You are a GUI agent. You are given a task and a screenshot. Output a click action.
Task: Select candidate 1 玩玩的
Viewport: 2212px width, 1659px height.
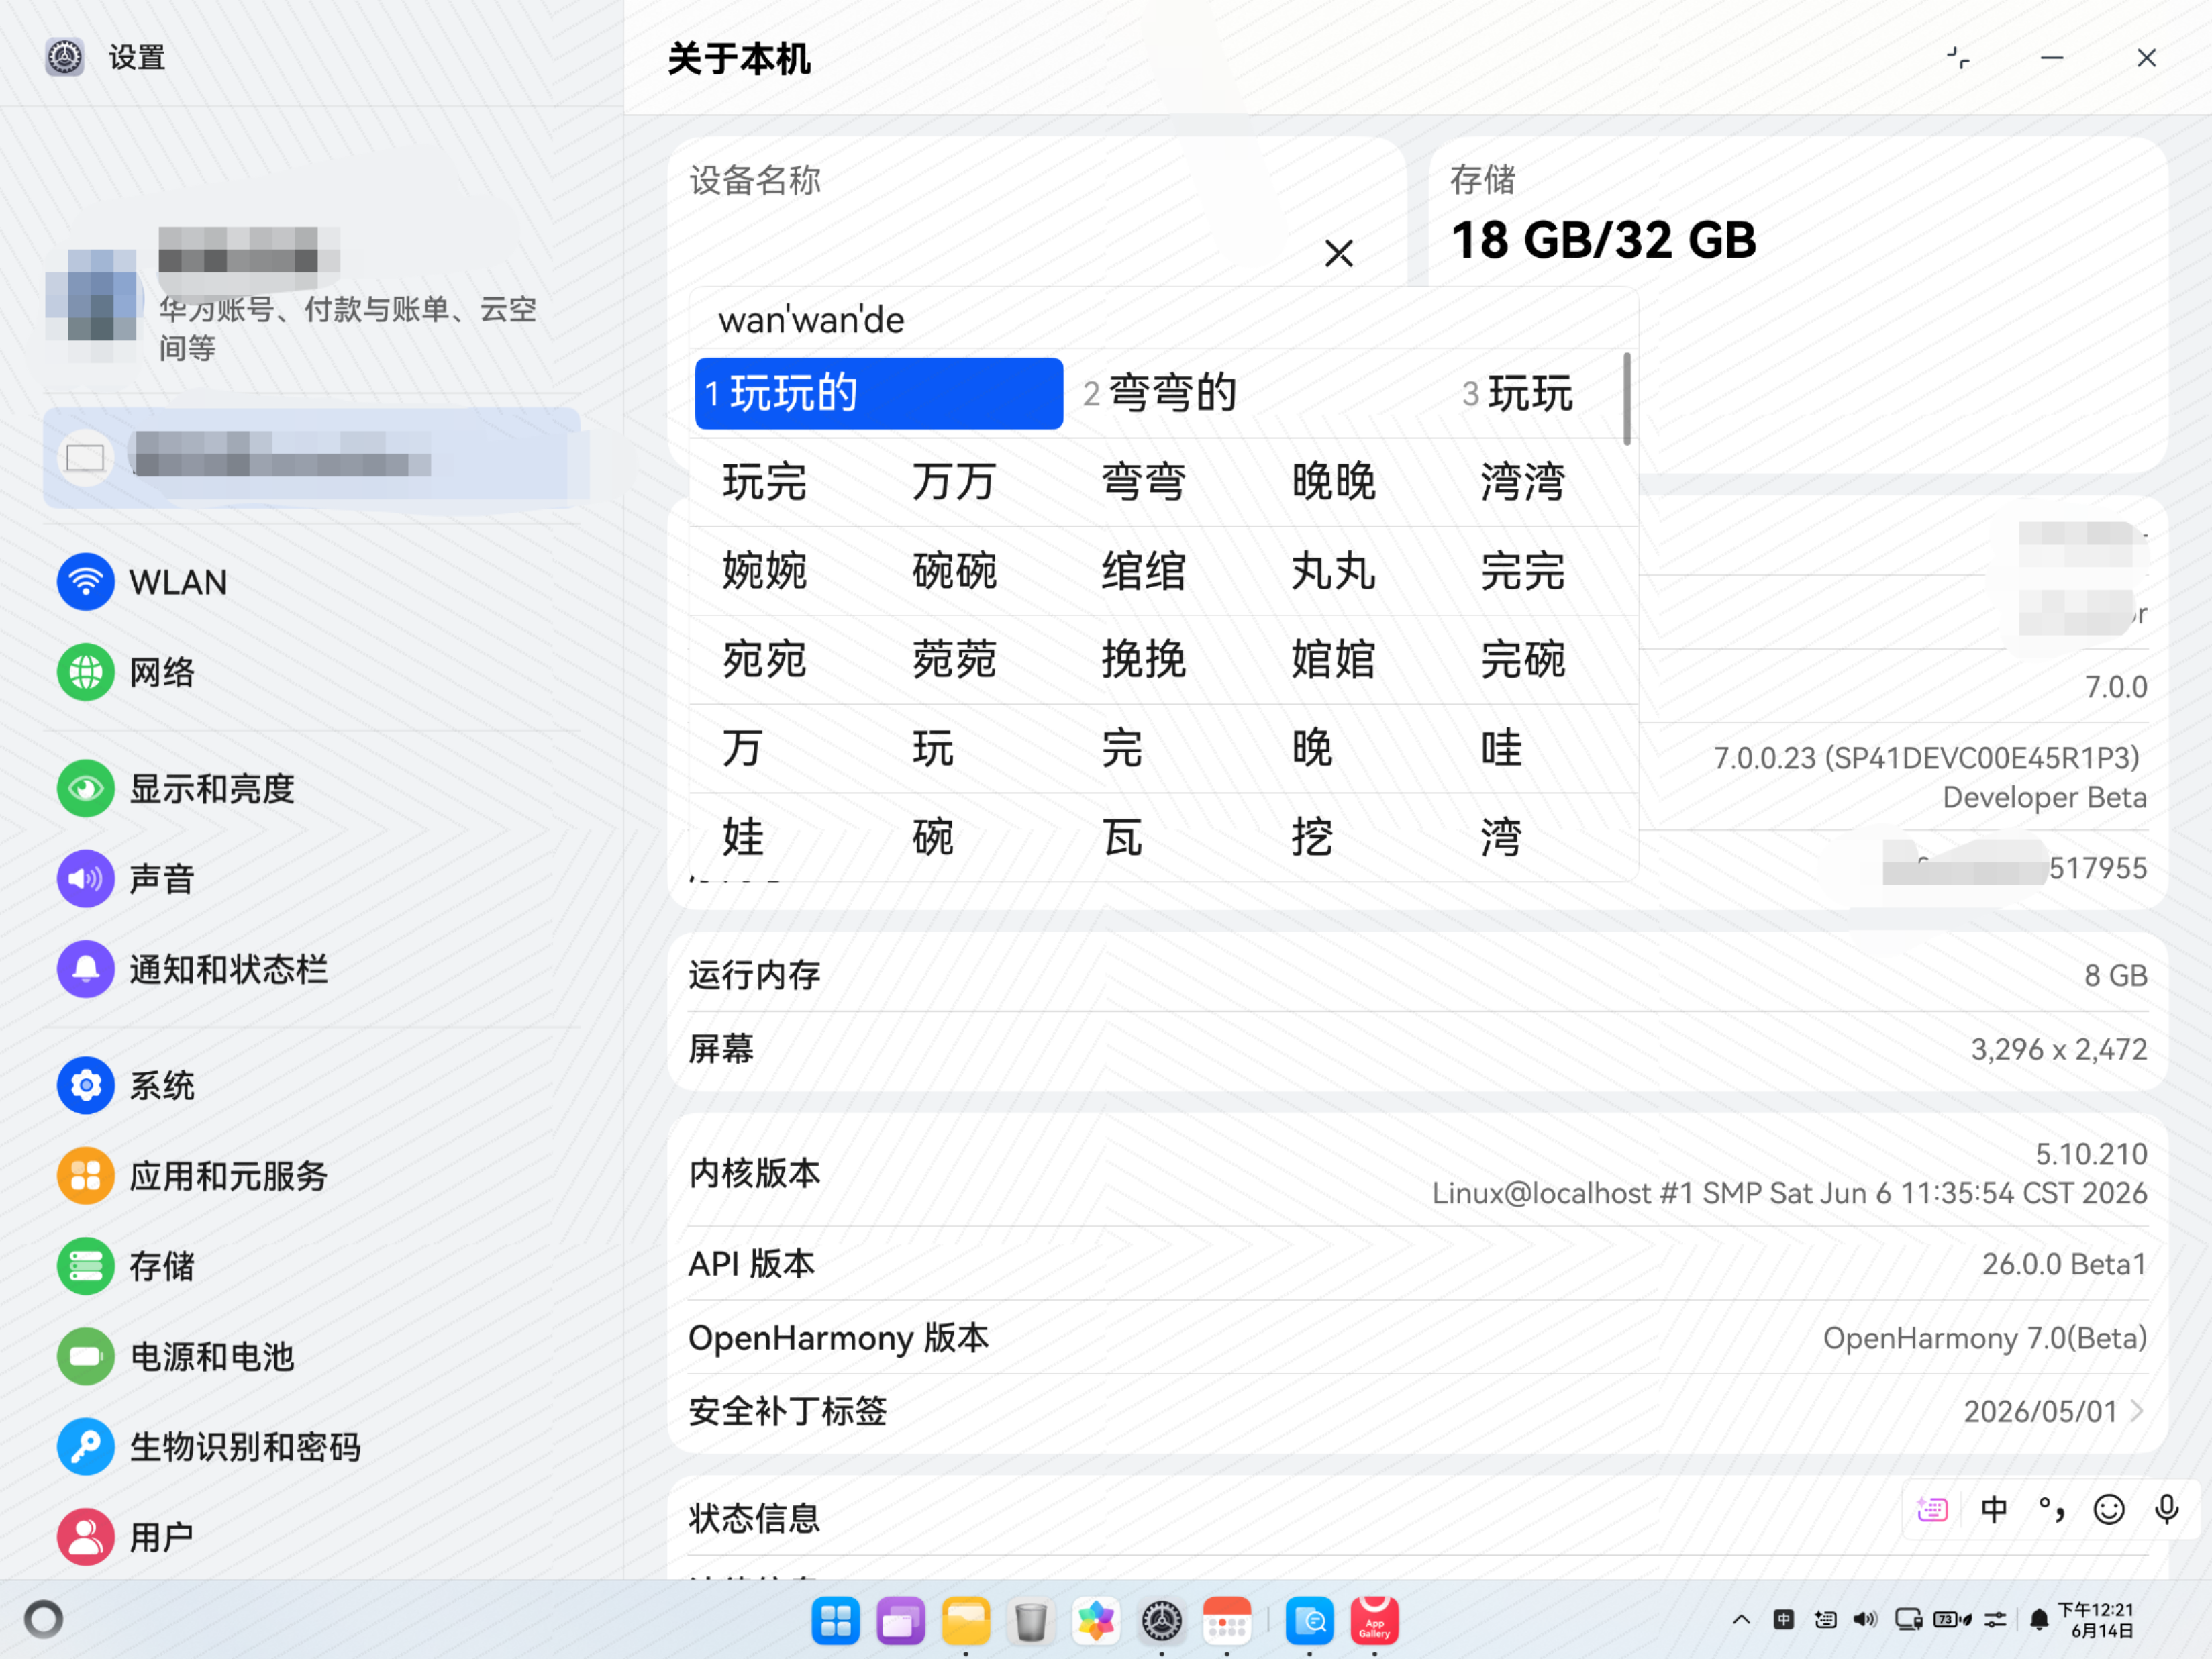click(878, 393)
